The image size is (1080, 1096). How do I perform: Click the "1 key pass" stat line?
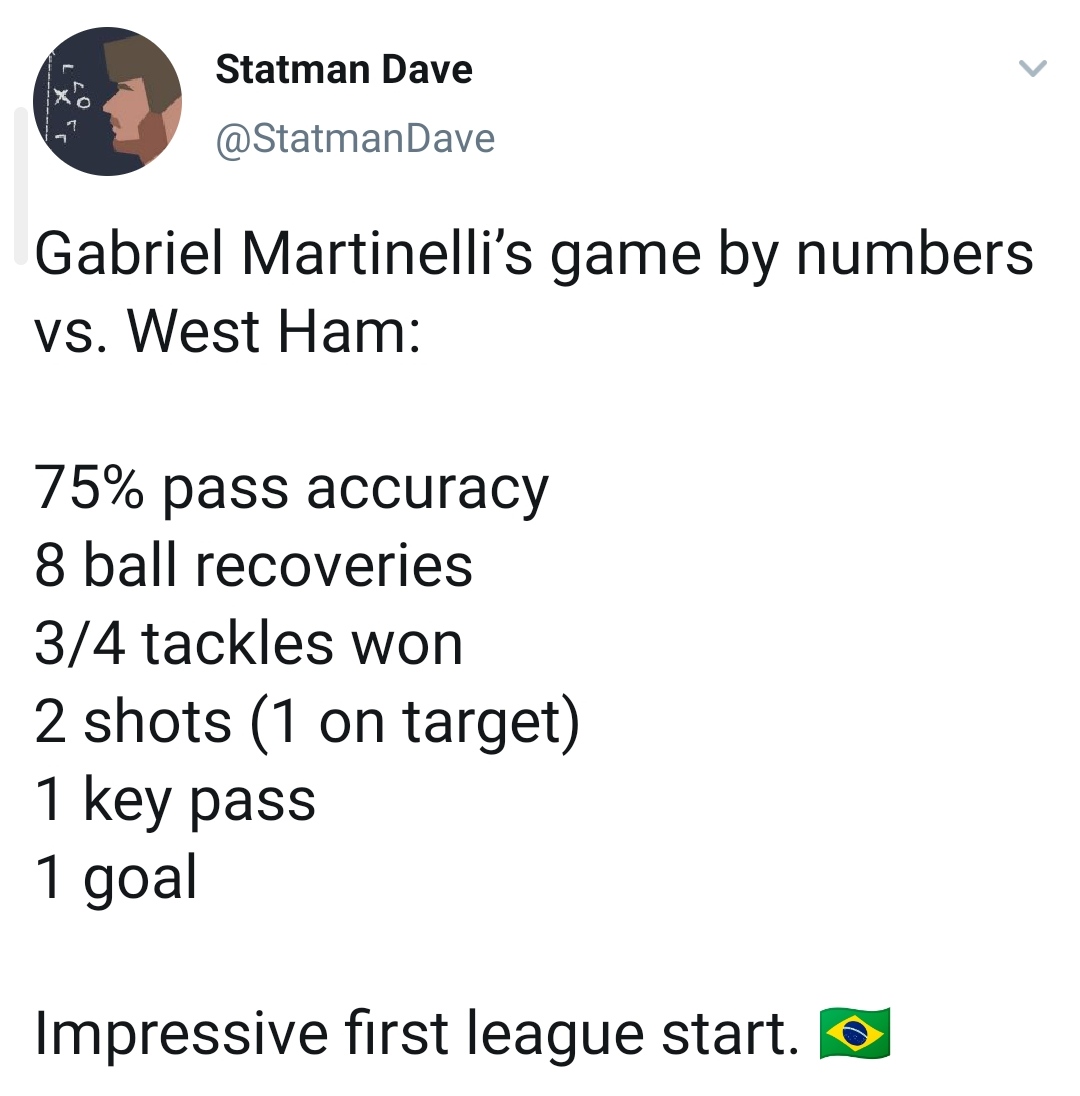point(175,799)
